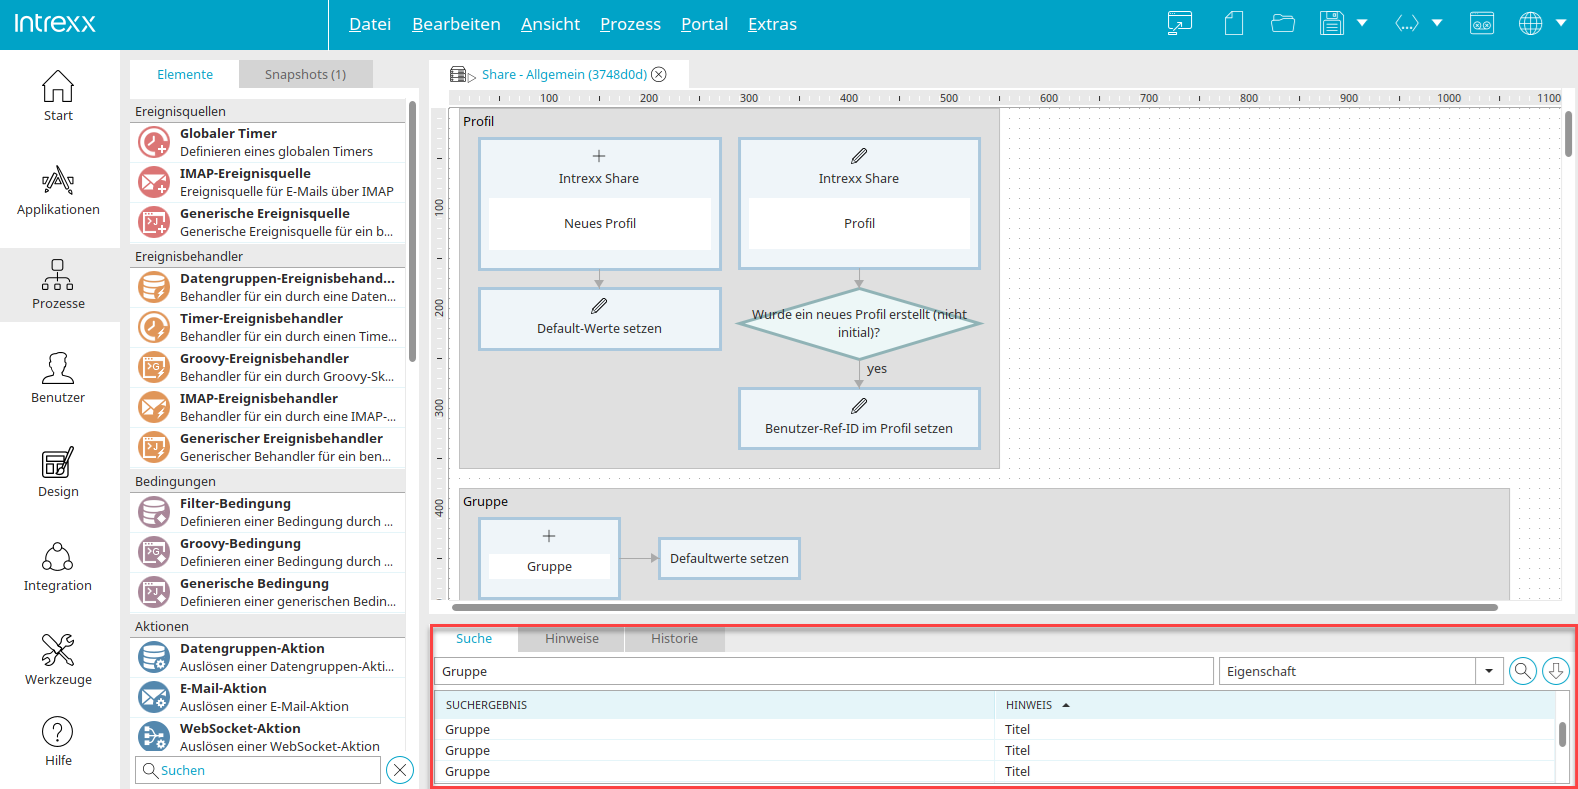Screen dimensions: 1578x789
Task: Select the Datengruppen-Aktion element icon
Action: tap(154, 657)
